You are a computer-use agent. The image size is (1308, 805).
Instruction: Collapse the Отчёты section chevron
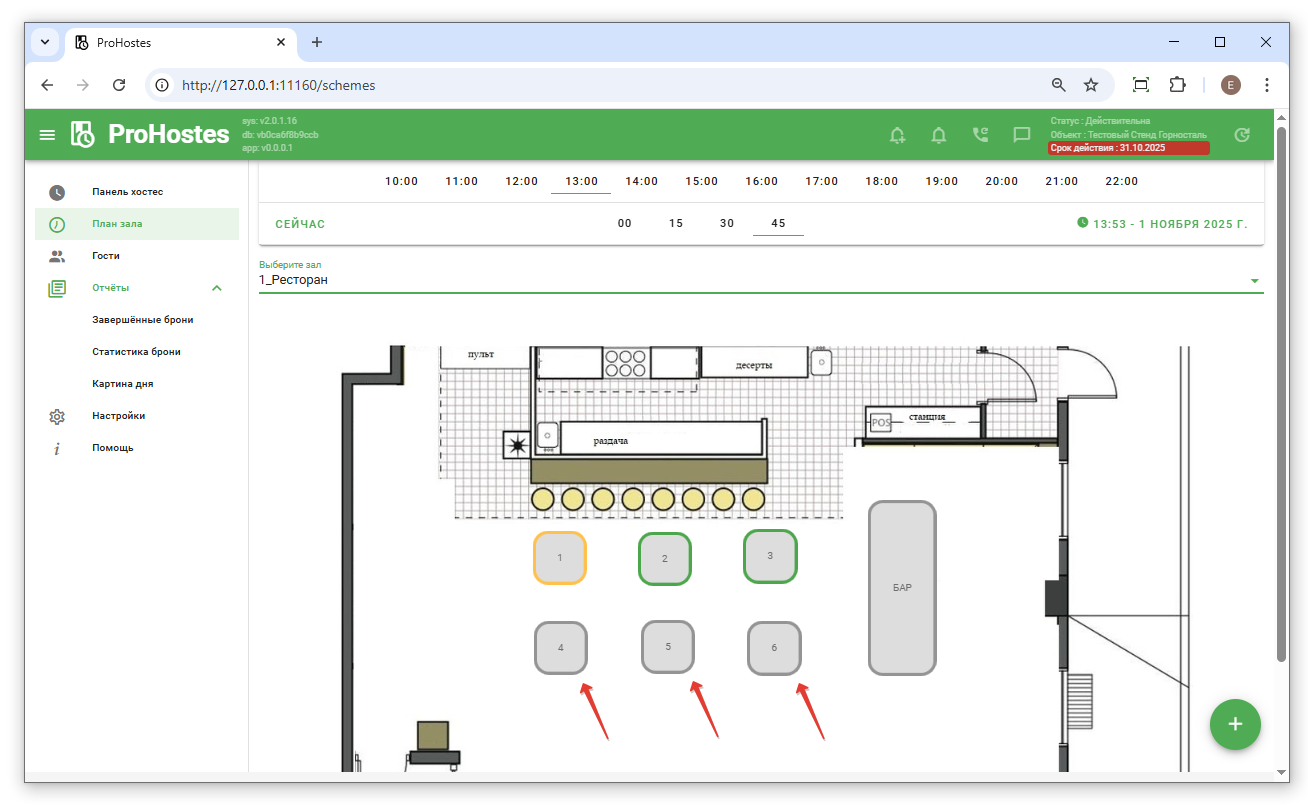click(216, 288)
